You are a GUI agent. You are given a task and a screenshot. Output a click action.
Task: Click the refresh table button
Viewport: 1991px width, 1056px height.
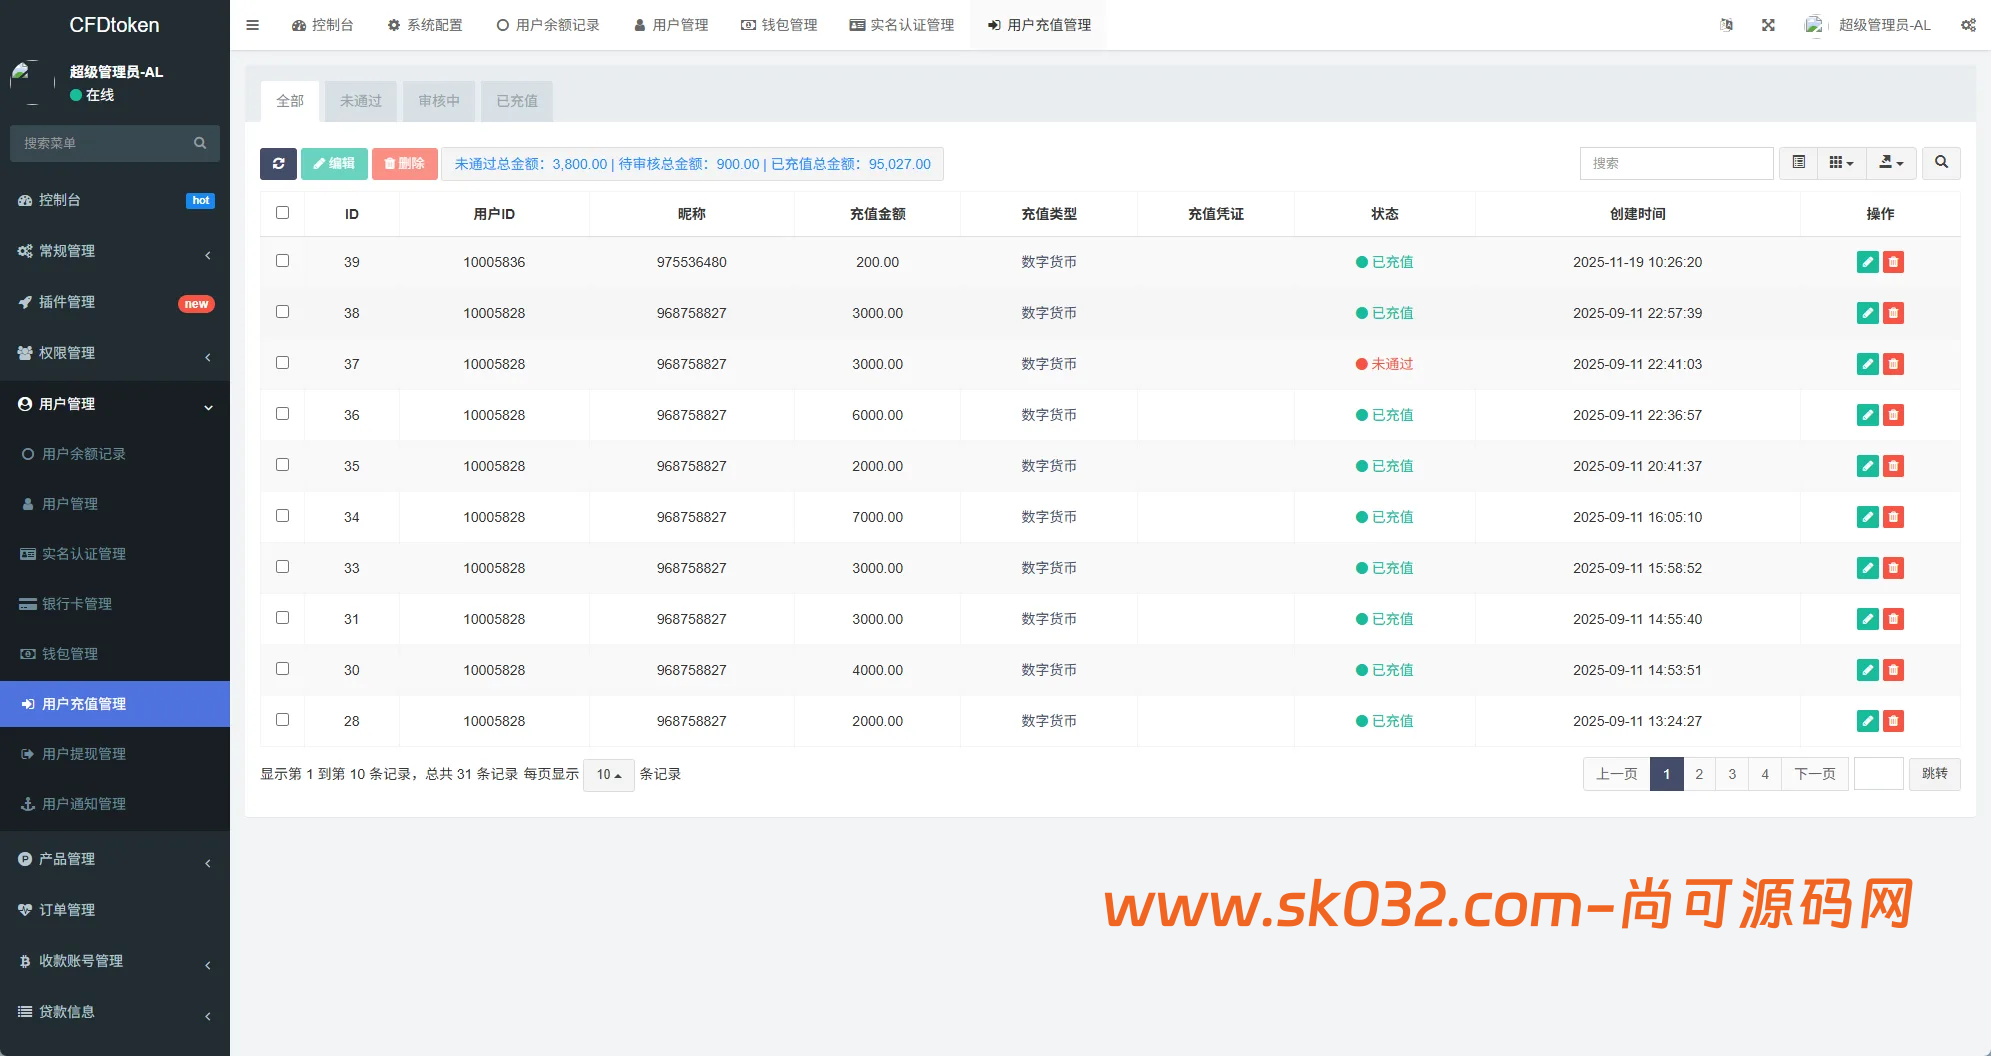click(x=278, y=164)
